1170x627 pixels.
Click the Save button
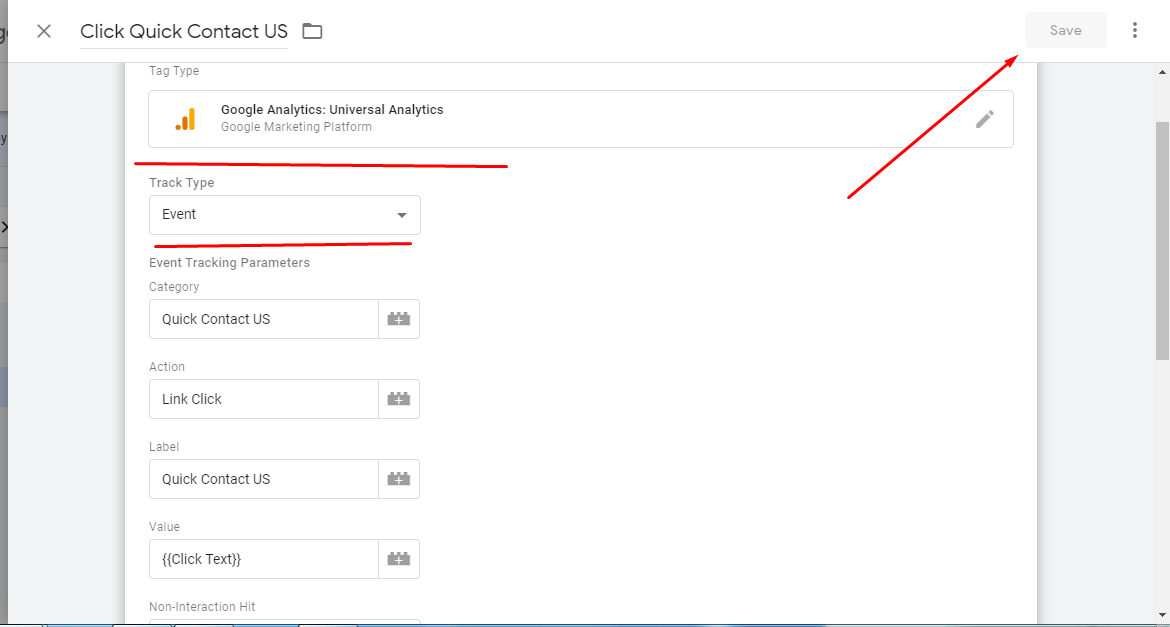click(x=1066, y=30)
